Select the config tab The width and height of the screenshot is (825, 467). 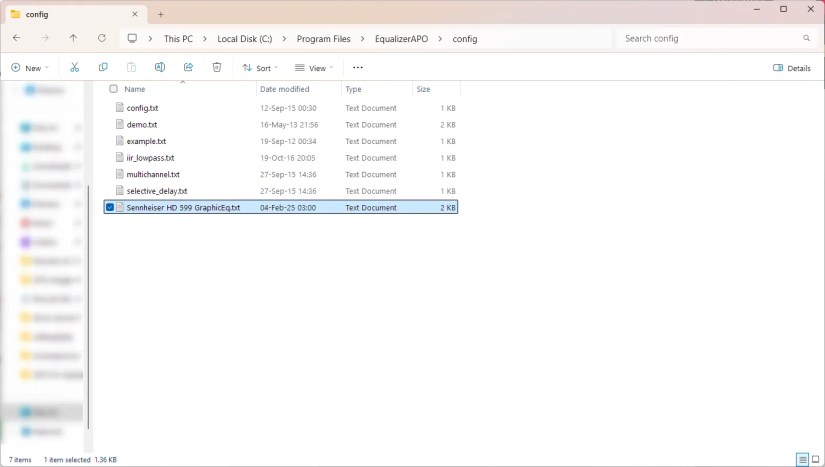pyautogui.click(x=74, y=14)
